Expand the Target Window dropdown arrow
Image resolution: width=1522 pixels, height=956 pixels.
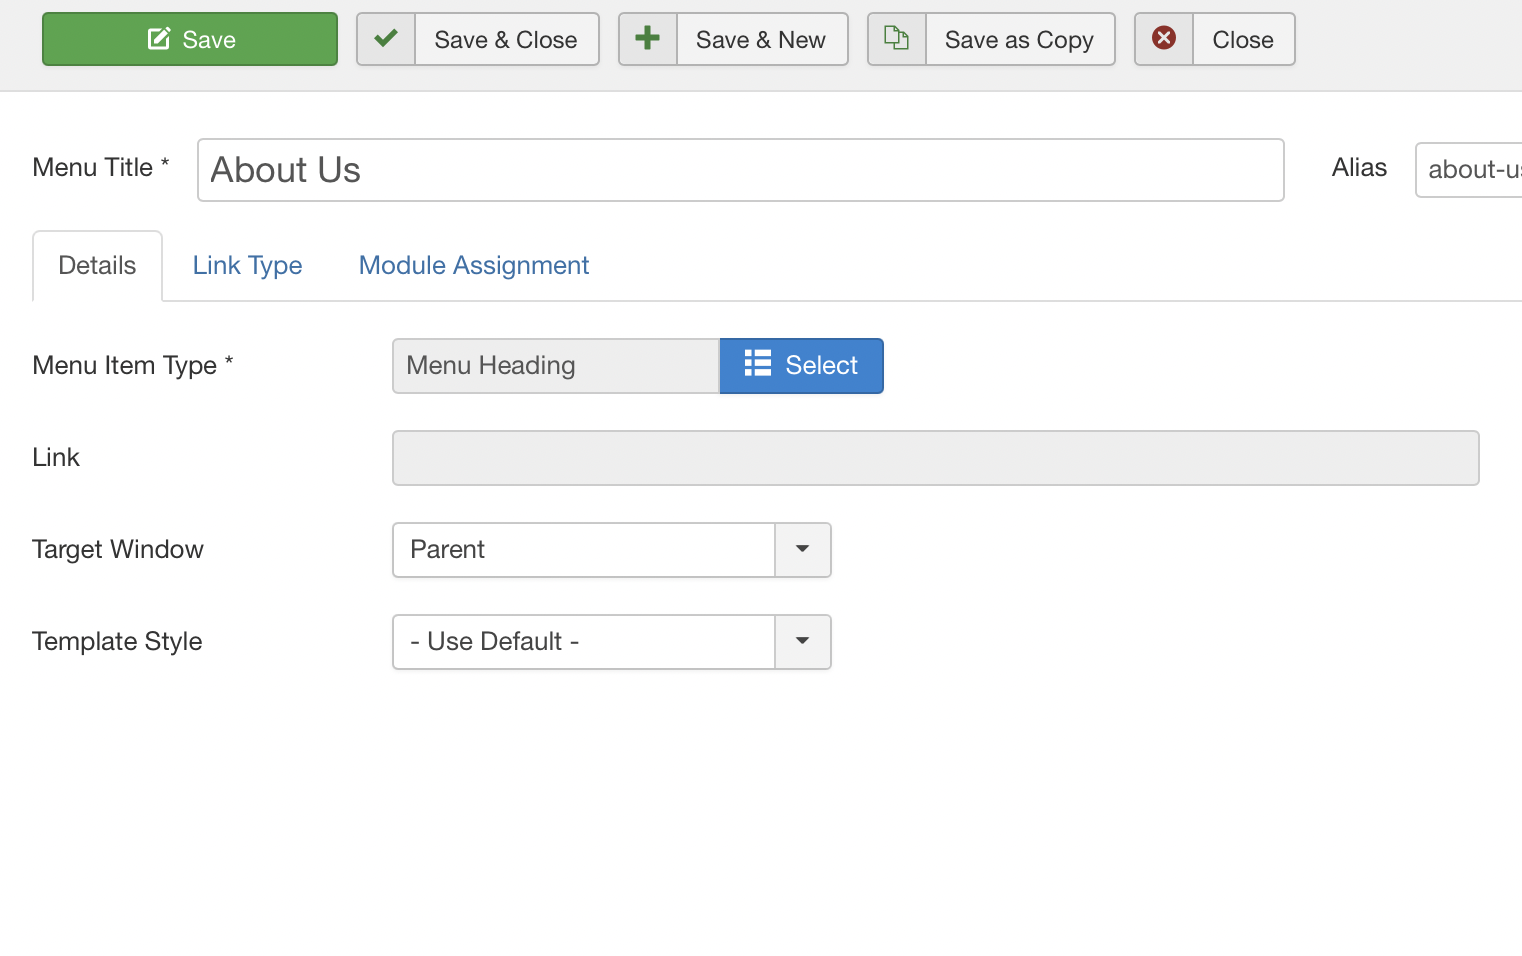[x=802, y=549]
